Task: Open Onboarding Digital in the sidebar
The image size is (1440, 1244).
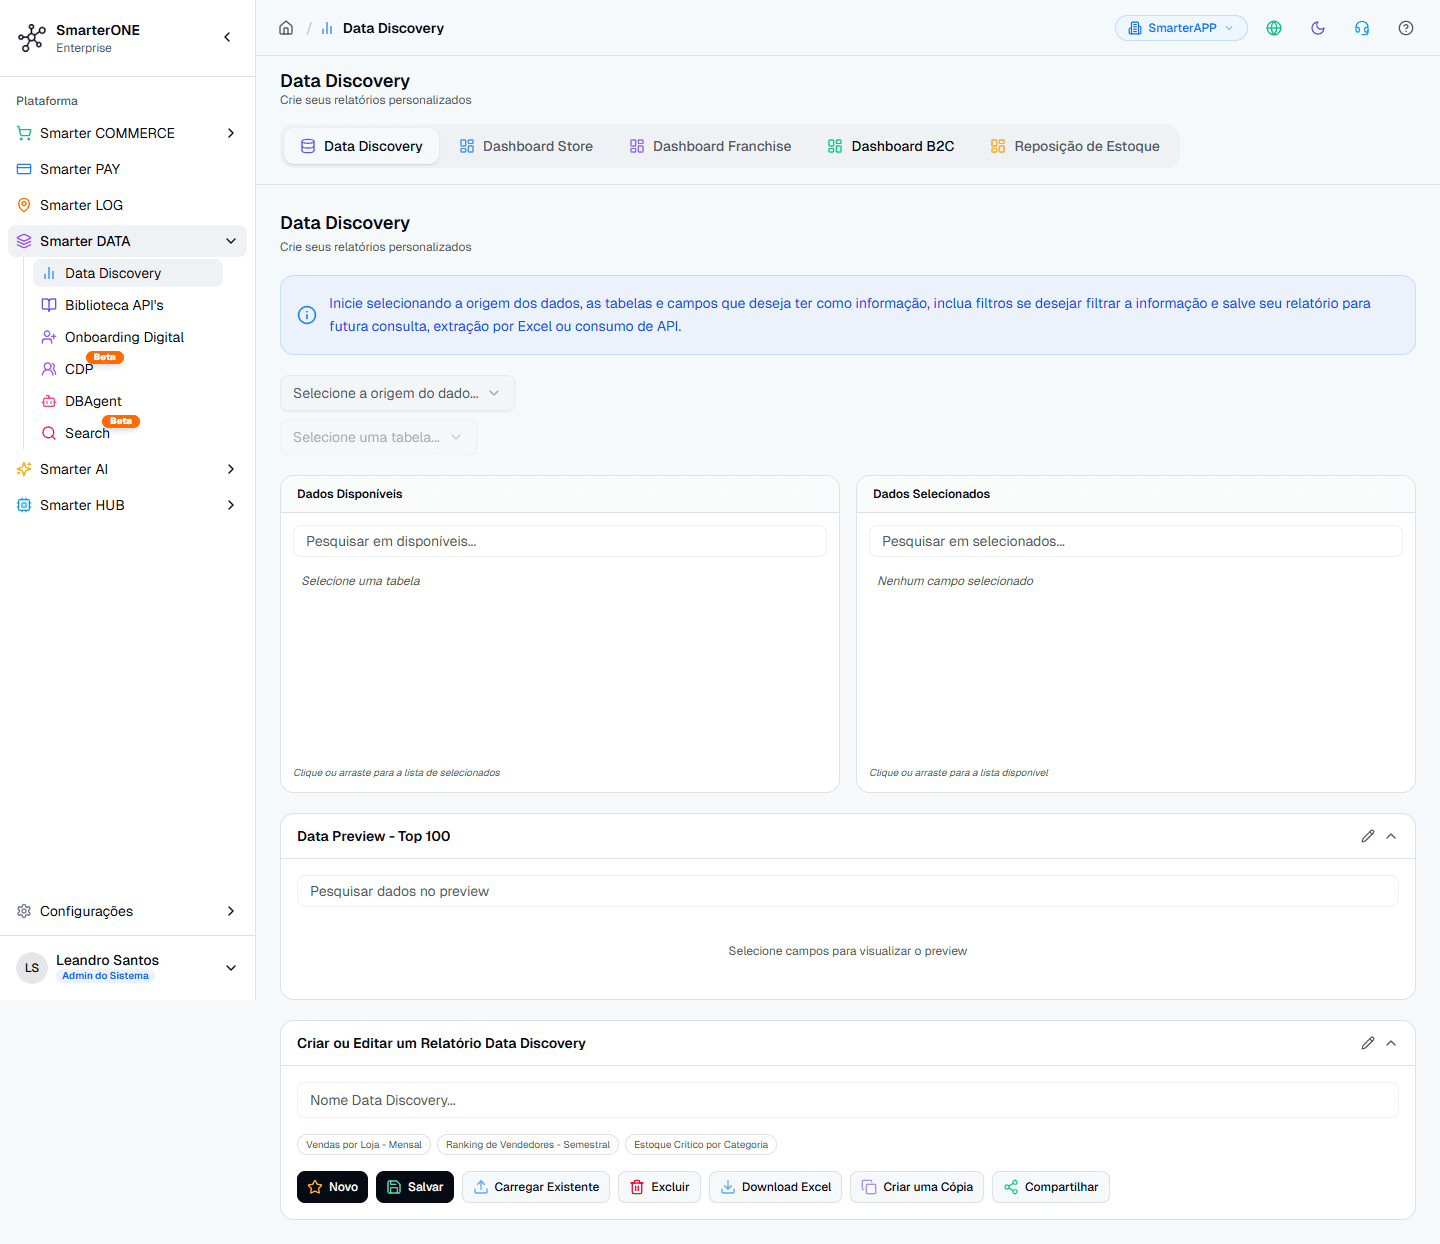Action: [128, 337]
